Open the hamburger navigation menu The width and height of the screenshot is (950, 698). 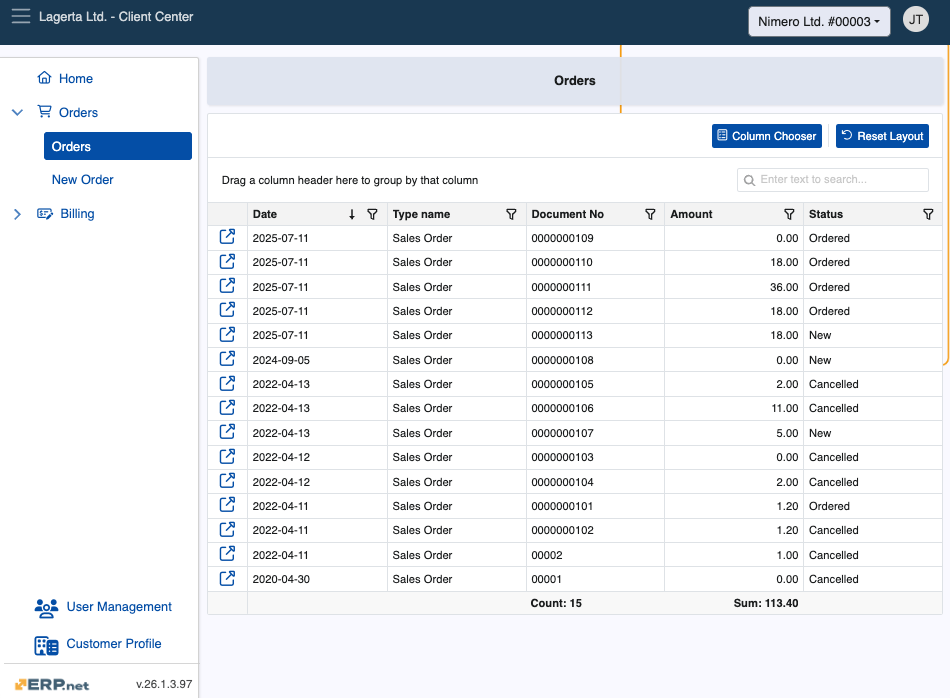(20, 17)
